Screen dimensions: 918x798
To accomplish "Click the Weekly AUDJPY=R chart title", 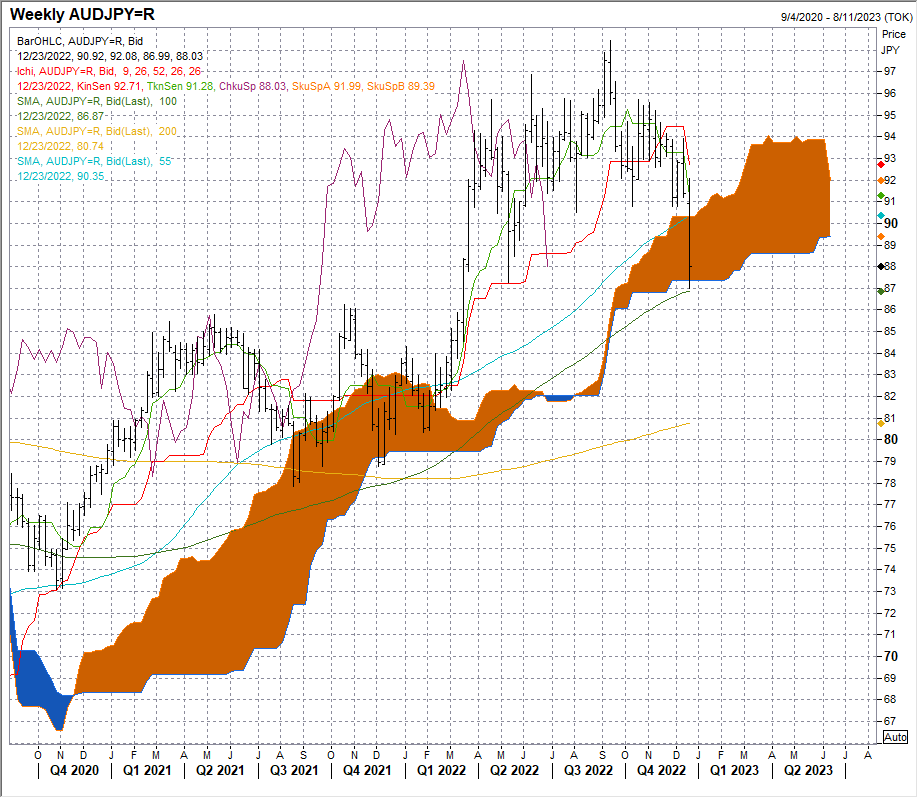I will [83, 14].
